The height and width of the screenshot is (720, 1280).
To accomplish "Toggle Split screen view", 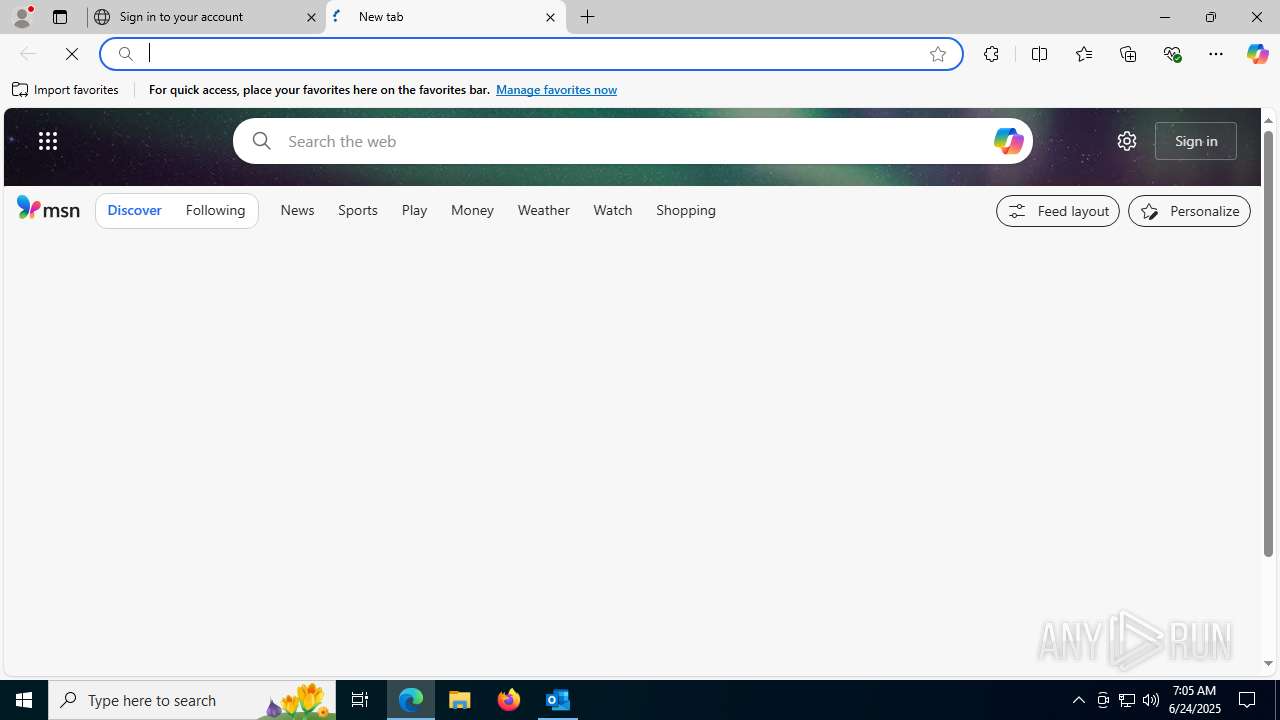I will pos(1039,54).
